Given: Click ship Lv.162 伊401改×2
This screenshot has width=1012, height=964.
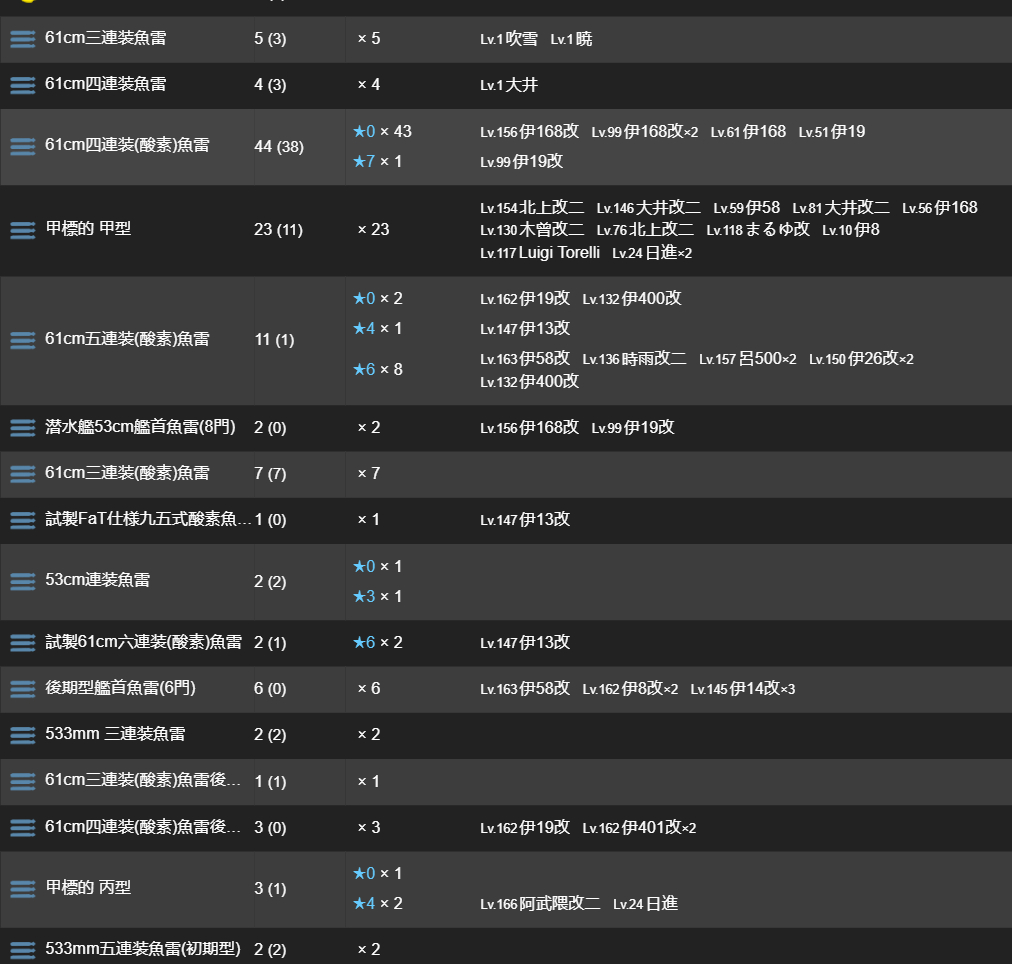Looking at the screenshot, I should click(639, 827).
